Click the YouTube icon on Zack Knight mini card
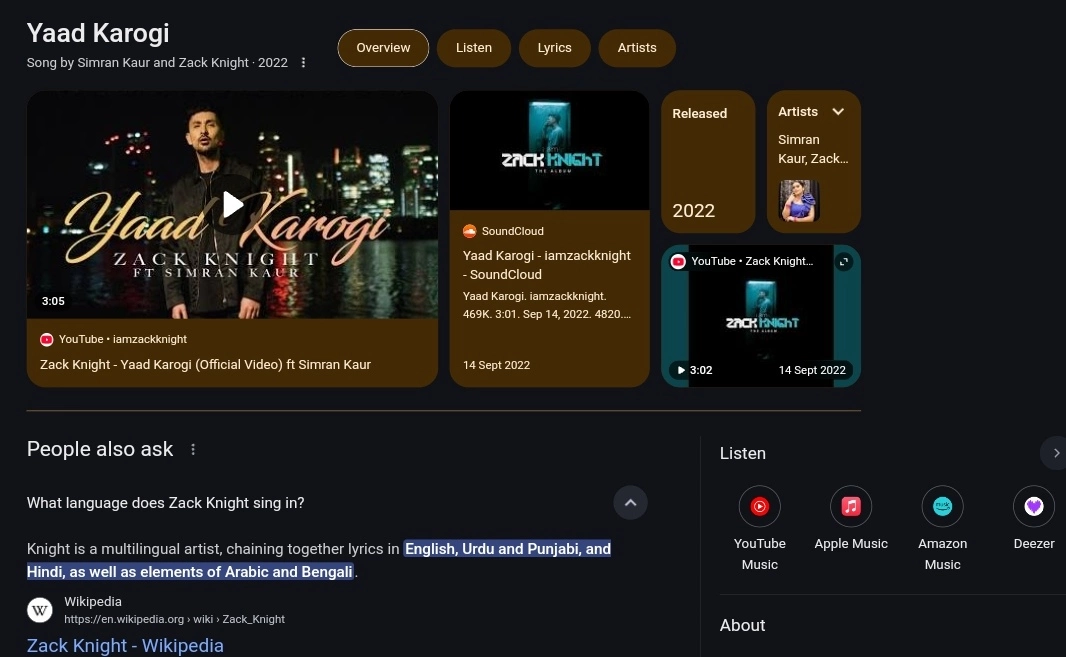This screenshot has width=1066, height=657. 678,262
